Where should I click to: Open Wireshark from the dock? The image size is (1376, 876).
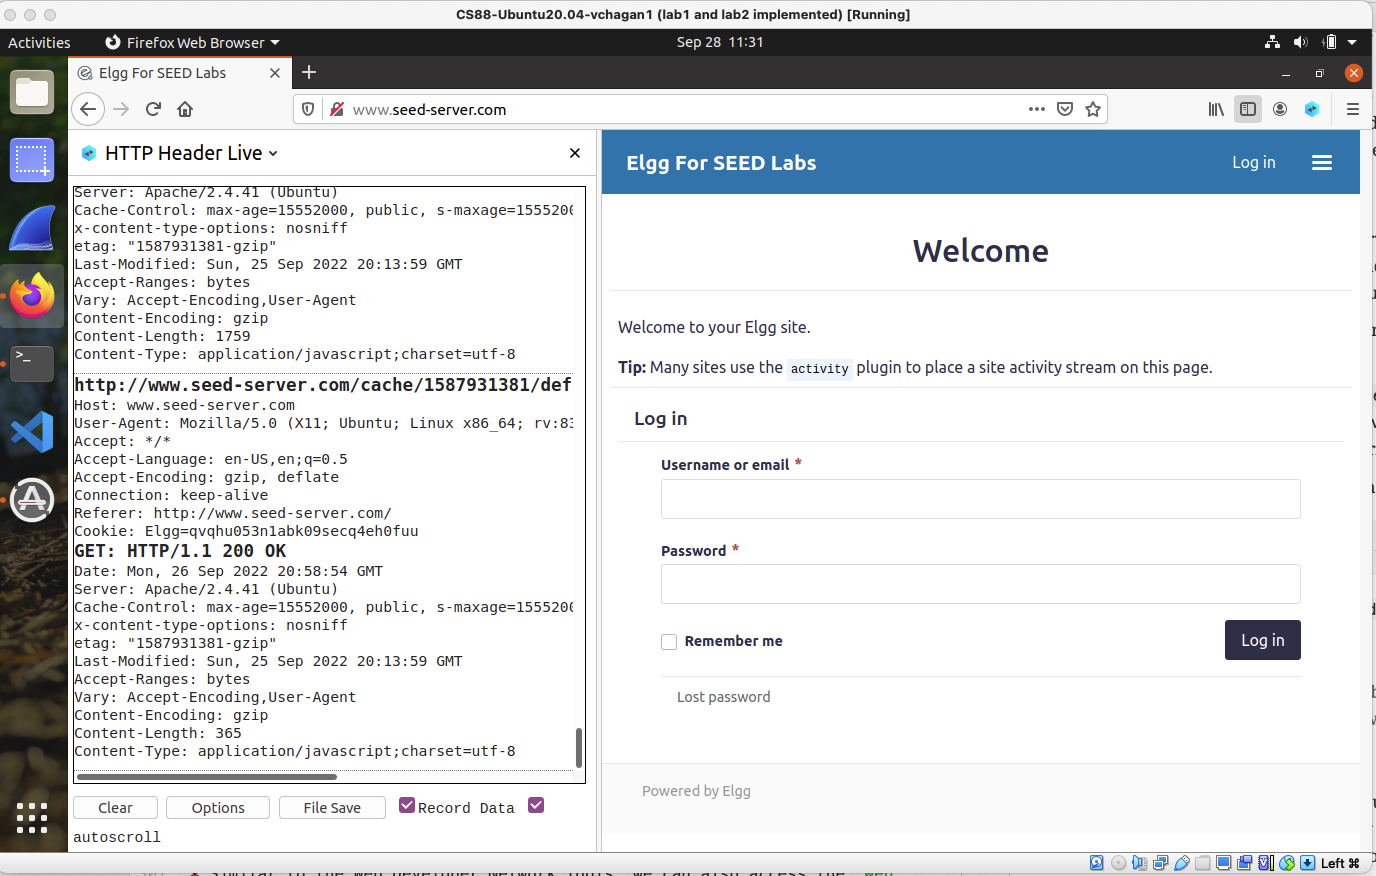tap(32, 228)
